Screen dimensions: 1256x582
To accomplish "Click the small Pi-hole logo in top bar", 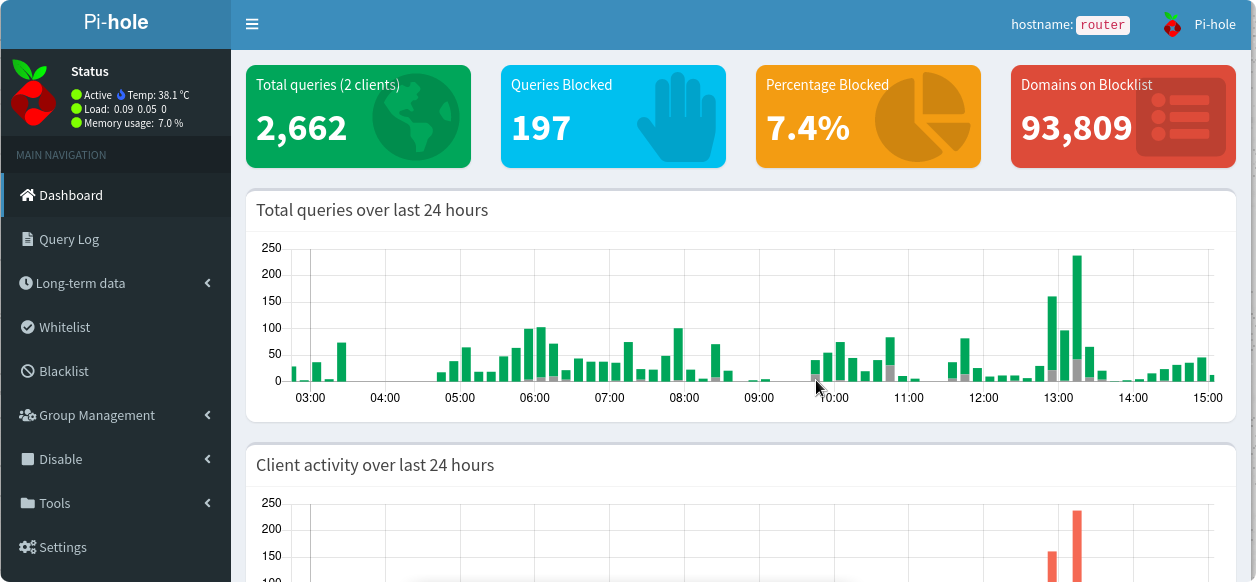I will 1172,25.
